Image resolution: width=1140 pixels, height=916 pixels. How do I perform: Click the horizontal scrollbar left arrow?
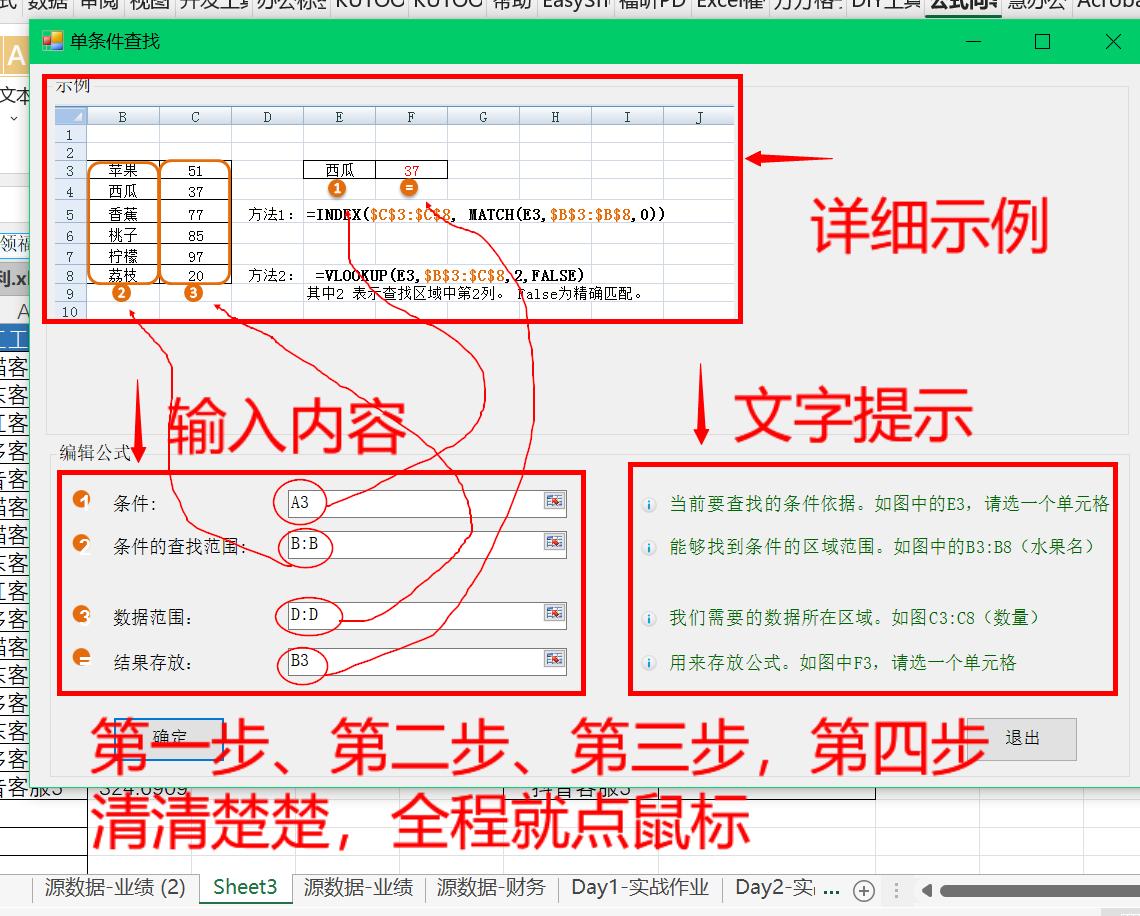click(x=927, y=890)
